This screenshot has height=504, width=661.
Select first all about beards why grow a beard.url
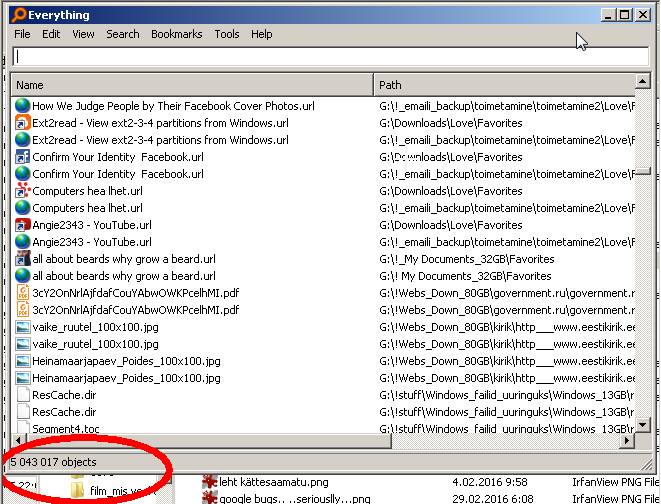pos(124,259)
